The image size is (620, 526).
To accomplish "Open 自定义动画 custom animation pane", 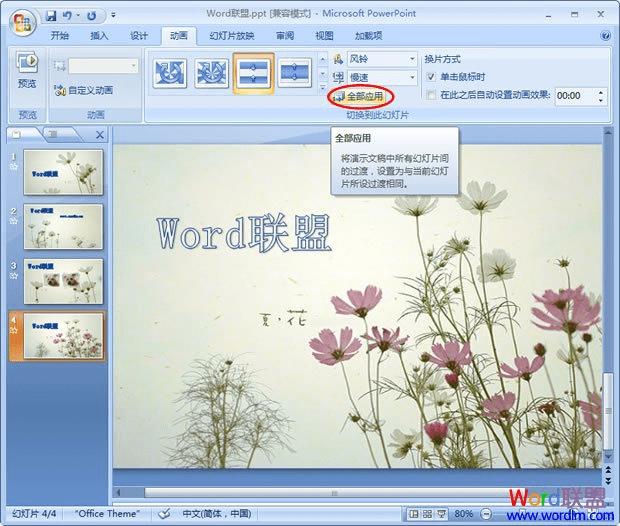I will coord(84,90).
